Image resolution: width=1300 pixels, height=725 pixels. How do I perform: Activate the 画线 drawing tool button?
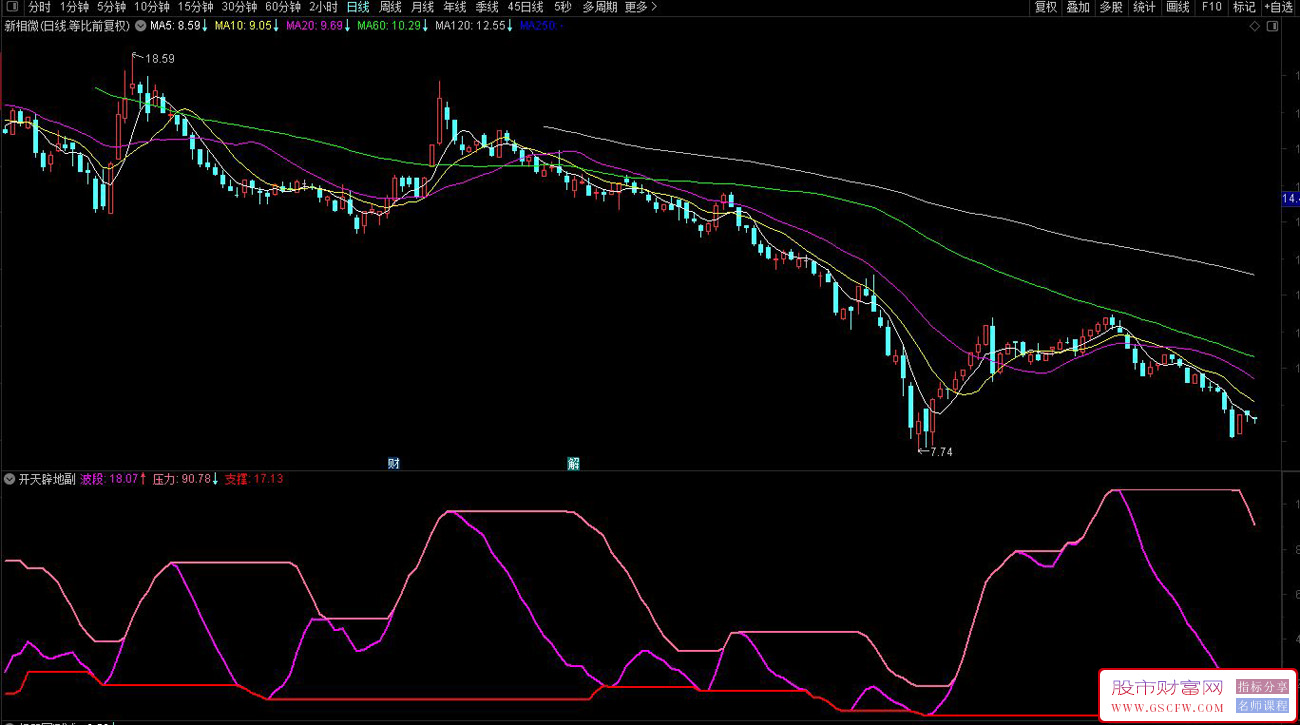tap(1178, 7)
